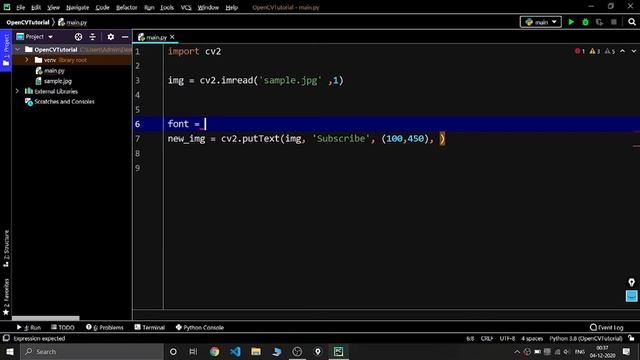Toggle the Favorites tool window side tab

[6, 297]
